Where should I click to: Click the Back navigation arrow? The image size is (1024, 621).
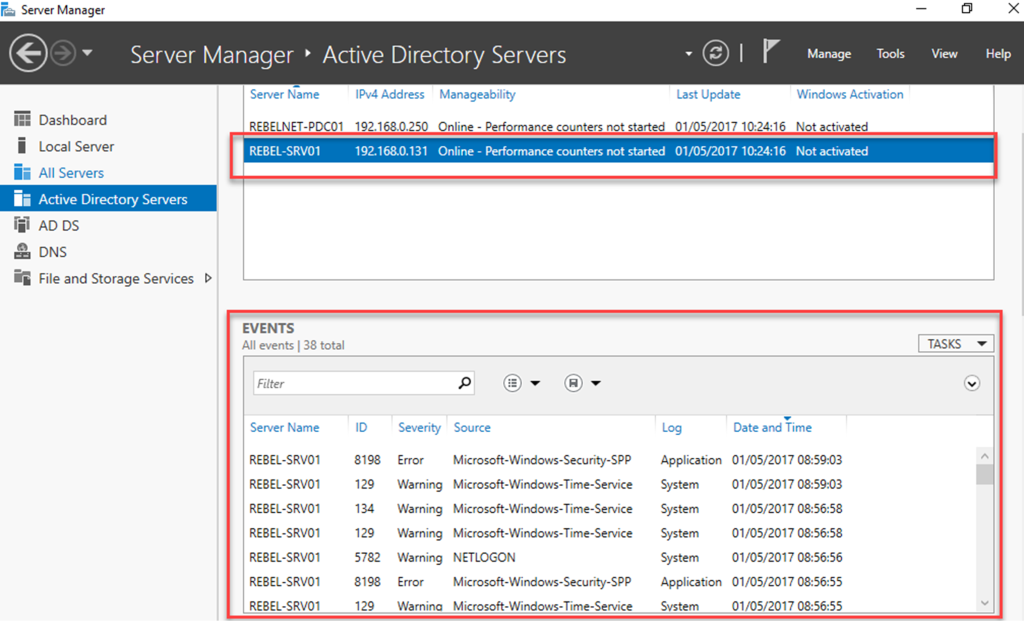point(28,52)
